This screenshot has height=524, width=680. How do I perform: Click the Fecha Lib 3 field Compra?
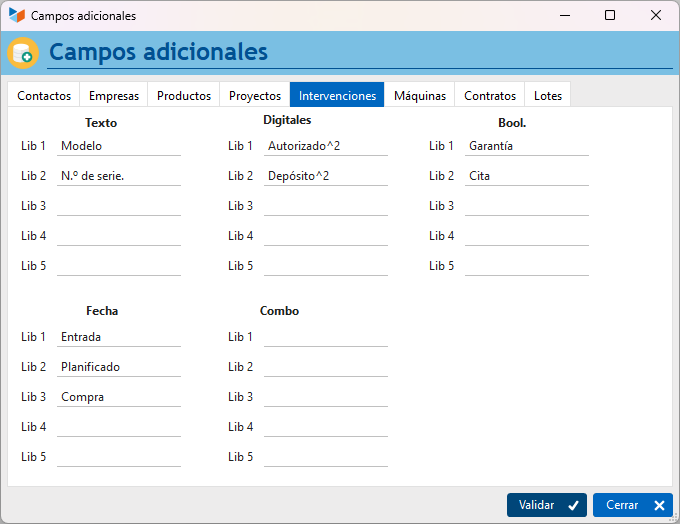tap(119, 397)
